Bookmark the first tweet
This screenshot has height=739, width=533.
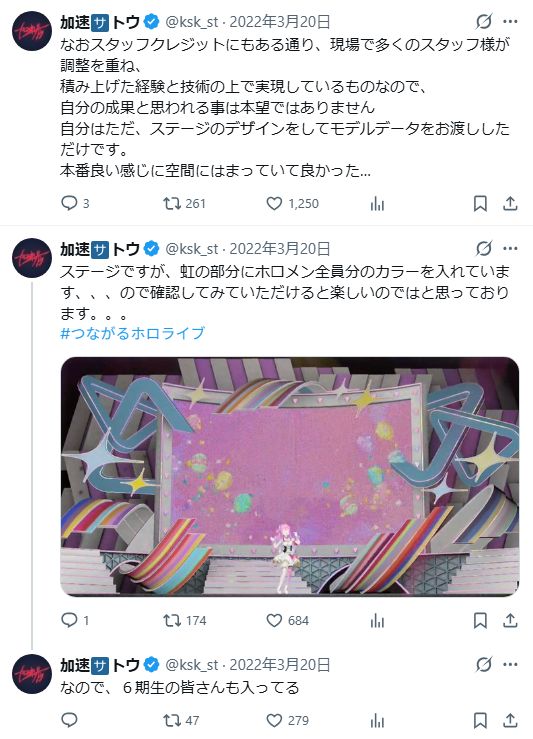coord(480,204)
